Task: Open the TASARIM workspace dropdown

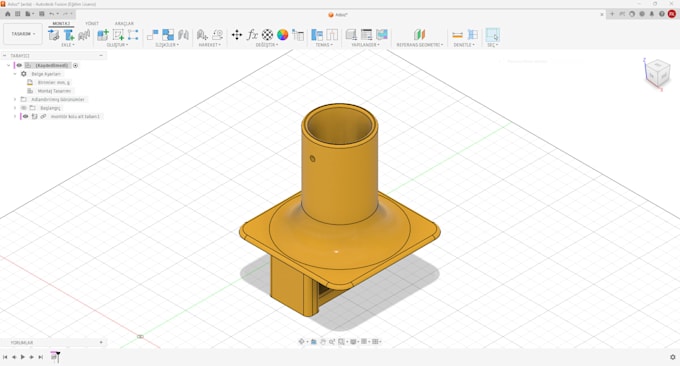Action: click(23, 34)
